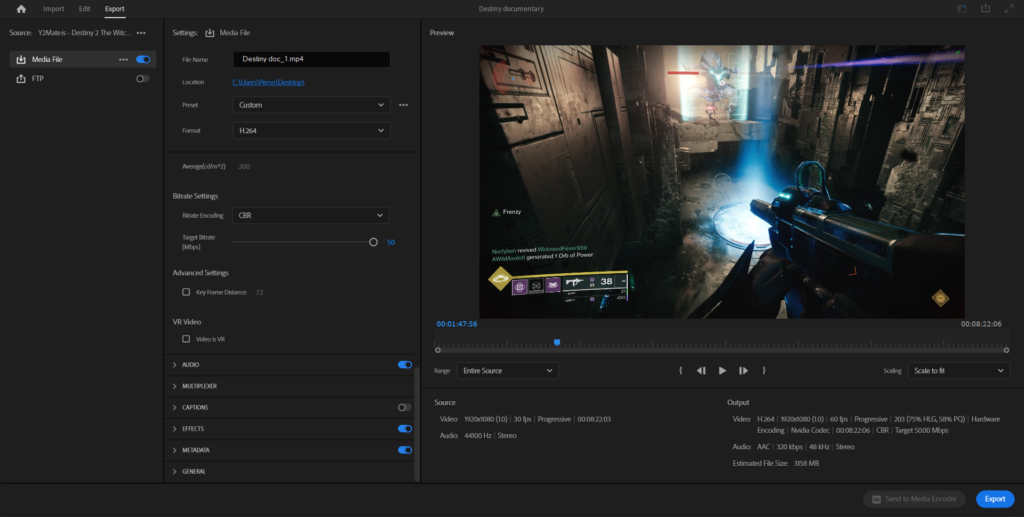Open Media File row three-dot menu
Screen dimensions: 1024x517
[123, 59]
